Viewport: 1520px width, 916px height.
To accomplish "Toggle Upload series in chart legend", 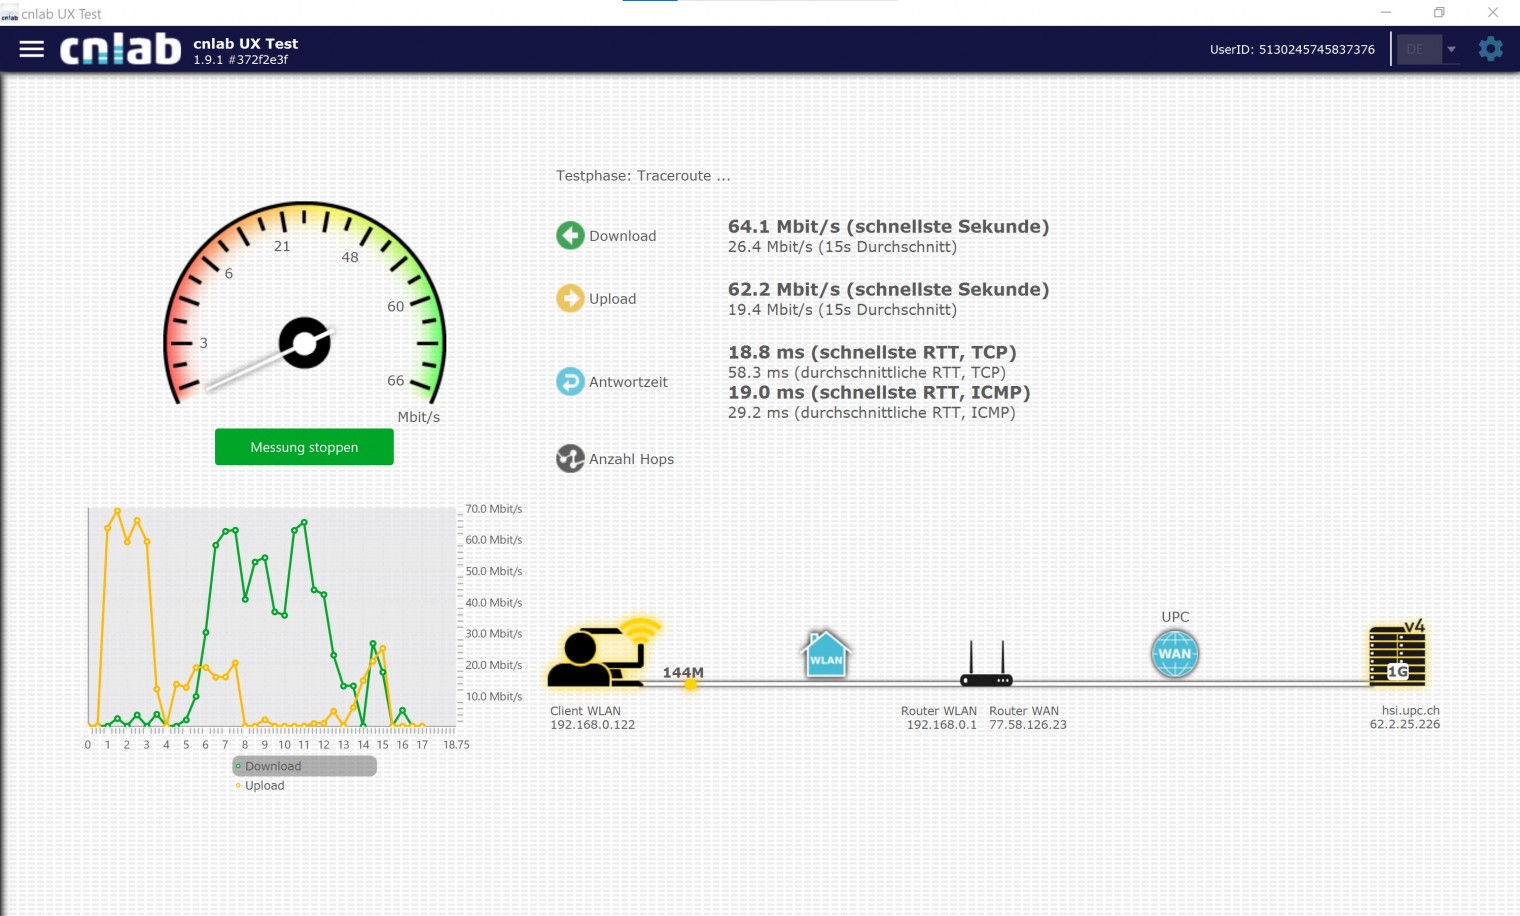I will coord(264,786).
